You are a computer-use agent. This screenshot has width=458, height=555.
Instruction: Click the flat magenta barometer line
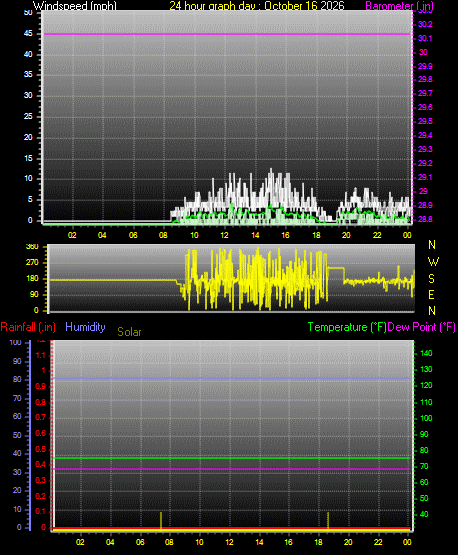227,34
